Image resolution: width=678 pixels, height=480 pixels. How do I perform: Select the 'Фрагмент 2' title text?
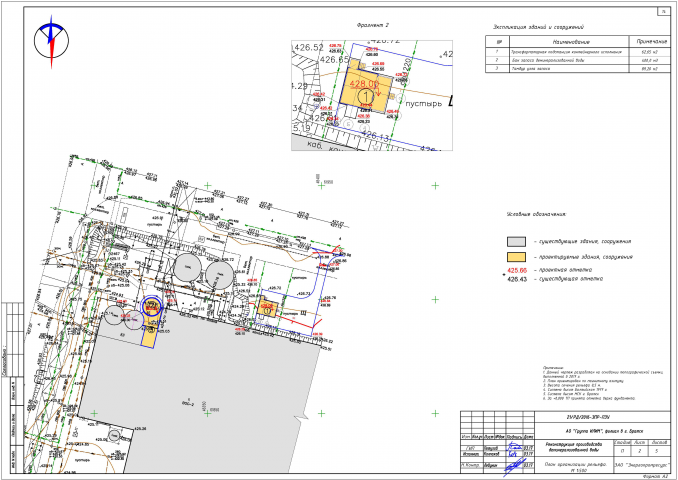(373, 25)
